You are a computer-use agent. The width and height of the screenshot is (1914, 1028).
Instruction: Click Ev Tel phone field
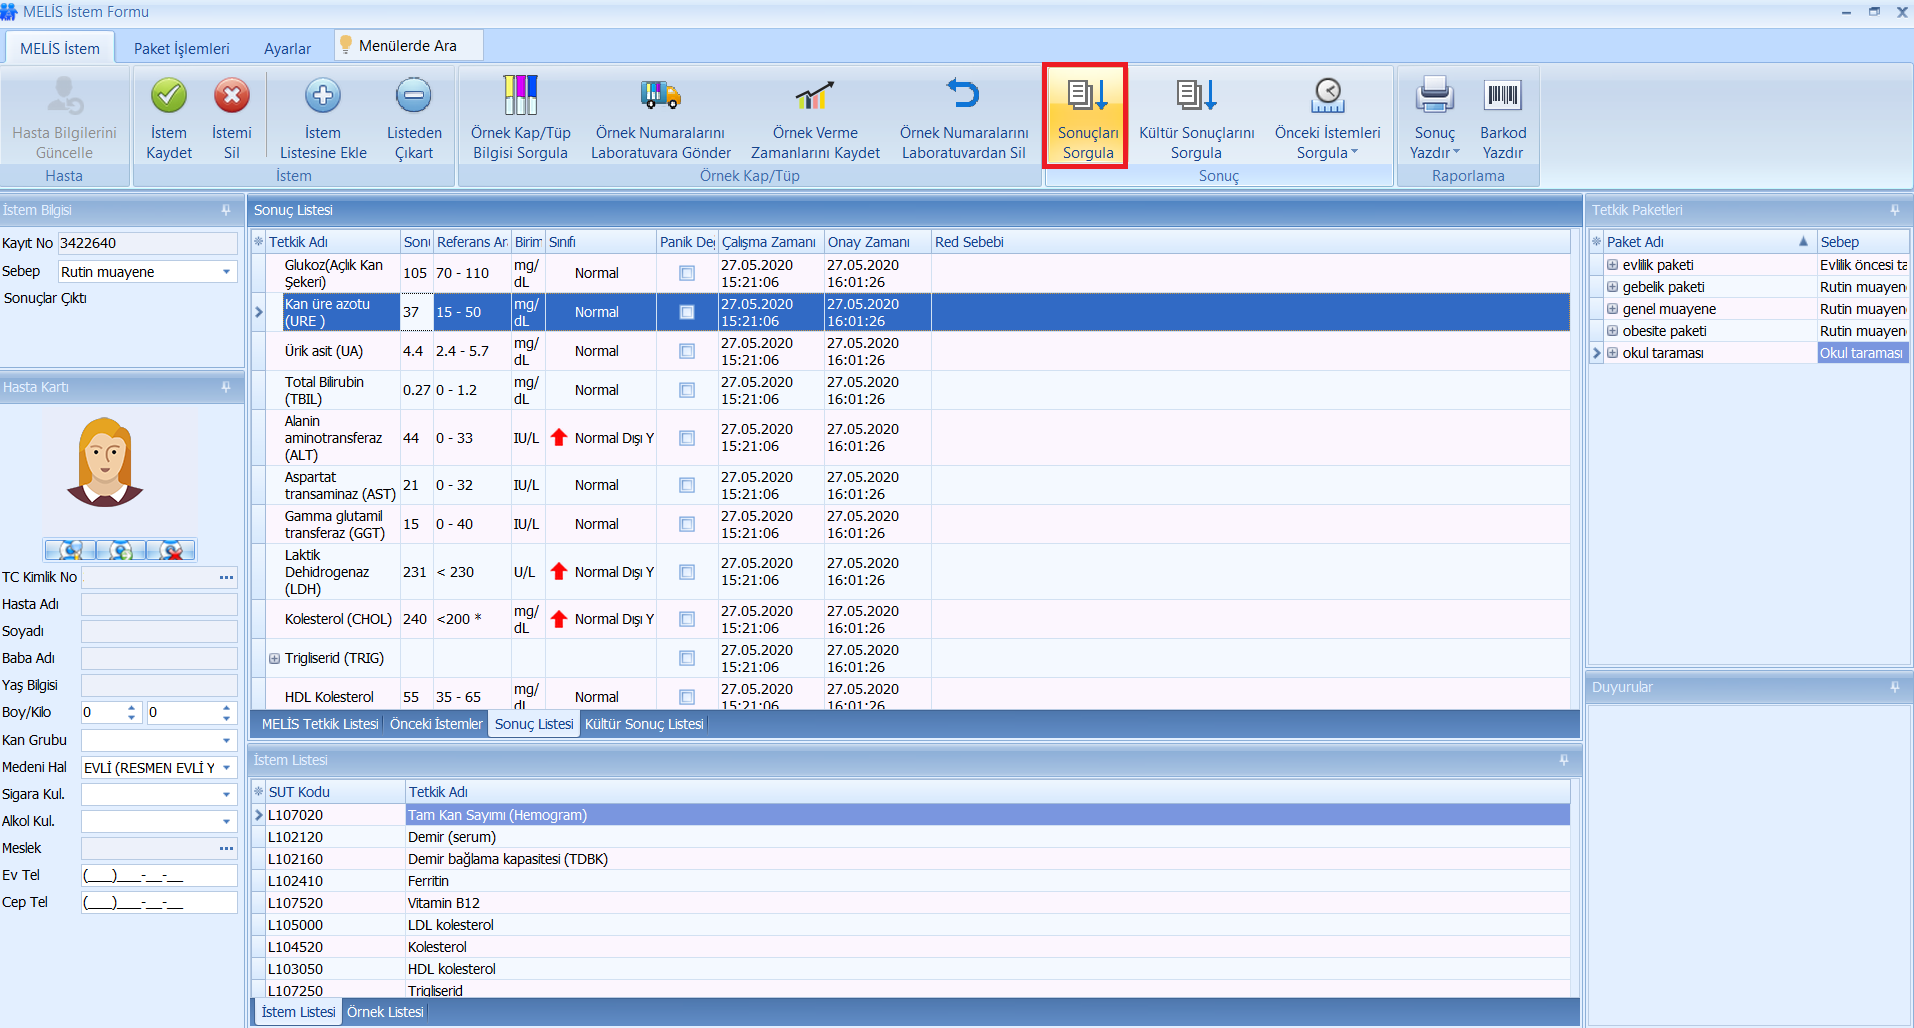[159, 876]
